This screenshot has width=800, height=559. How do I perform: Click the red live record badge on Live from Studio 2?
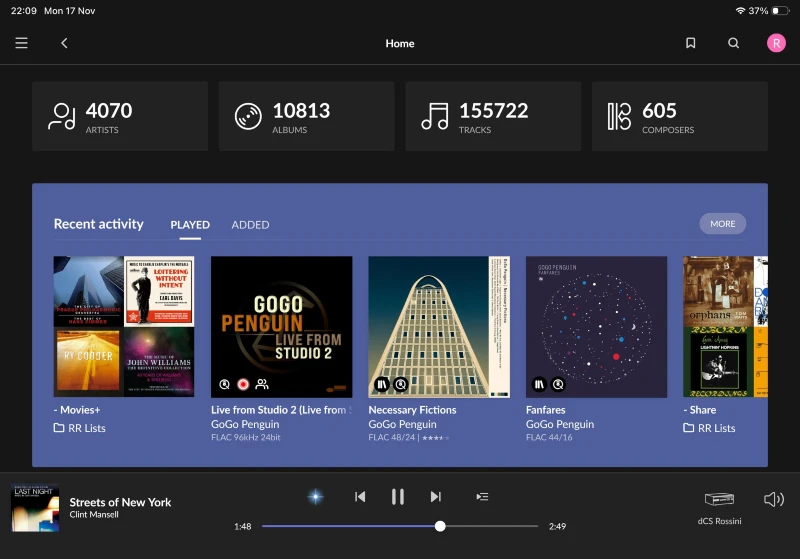pos(243,384)
